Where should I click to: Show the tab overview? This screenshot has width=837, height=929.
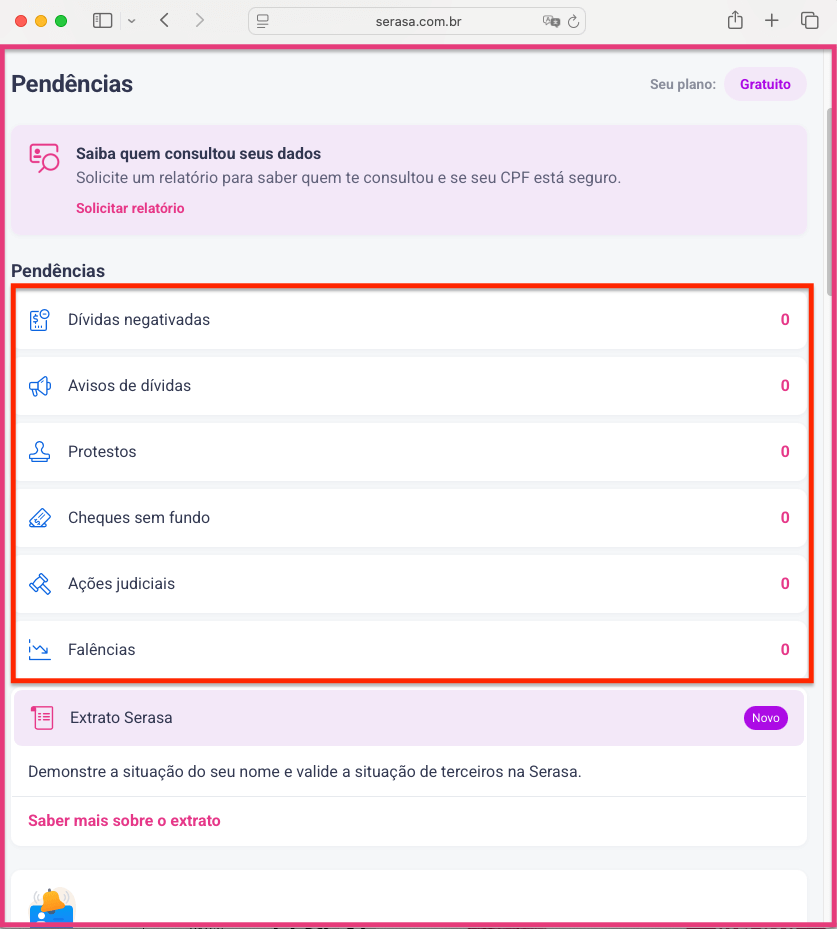[x=809, y=20]
